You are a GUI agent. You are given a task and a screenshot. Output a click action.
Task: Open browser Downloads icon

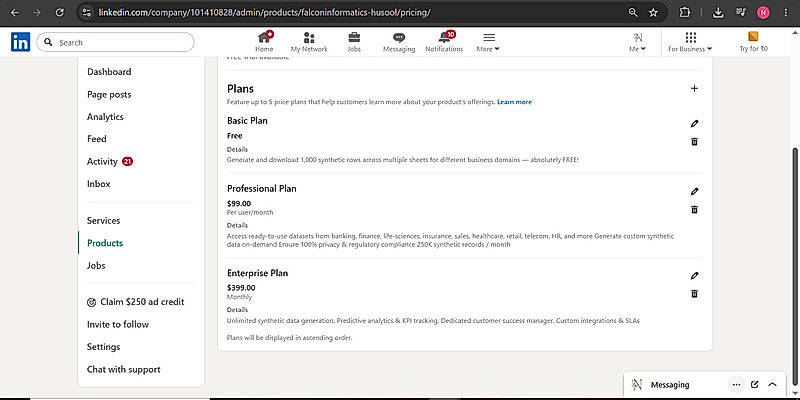pos(718,13)
